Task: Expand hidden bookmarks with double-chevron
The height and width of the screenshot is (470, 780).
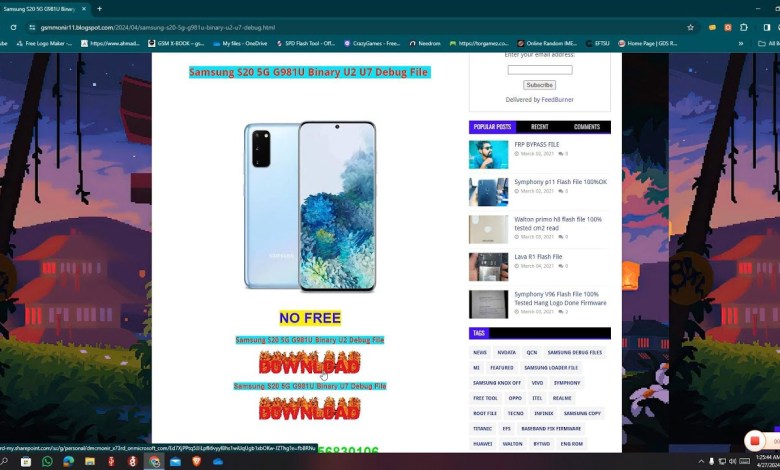Action: click(x=741, y=43)
